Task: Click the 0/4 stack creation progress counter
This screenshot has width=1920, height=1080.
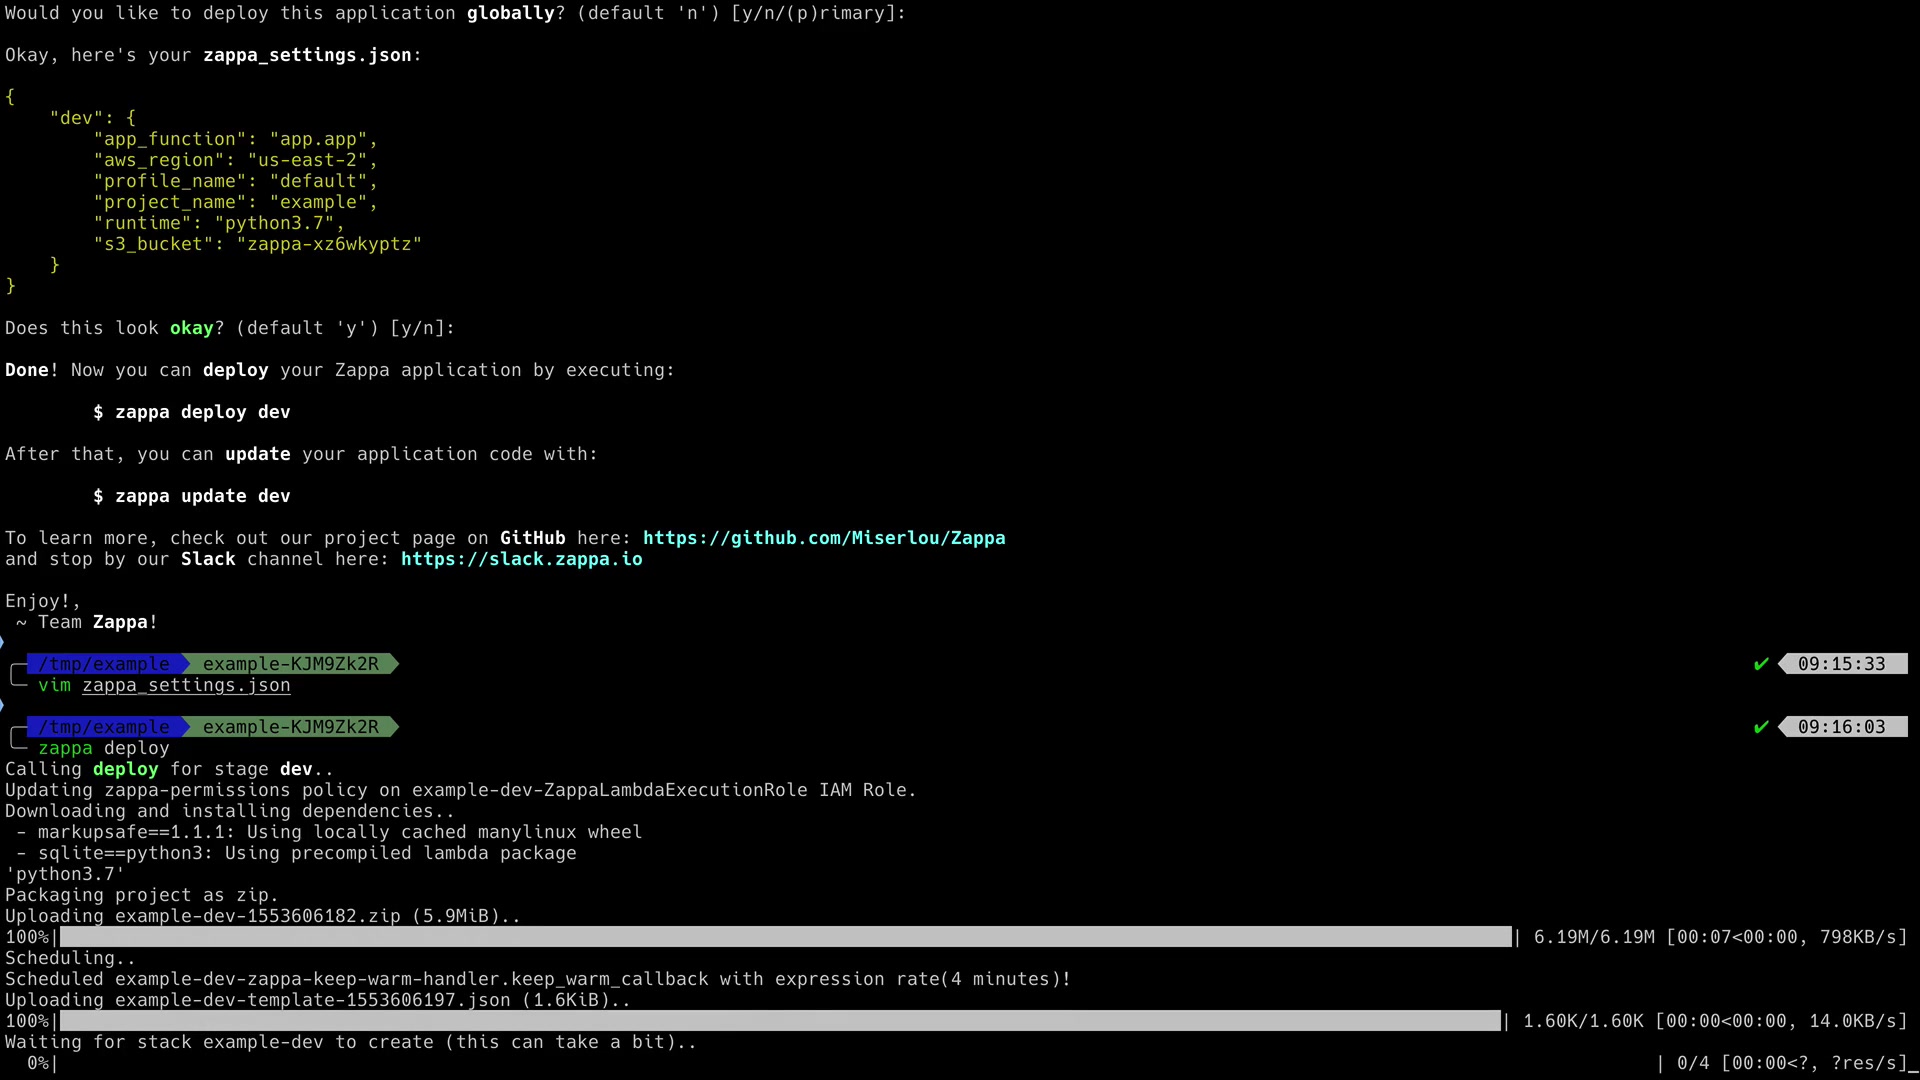Action: click(x=1692, y=1063)
